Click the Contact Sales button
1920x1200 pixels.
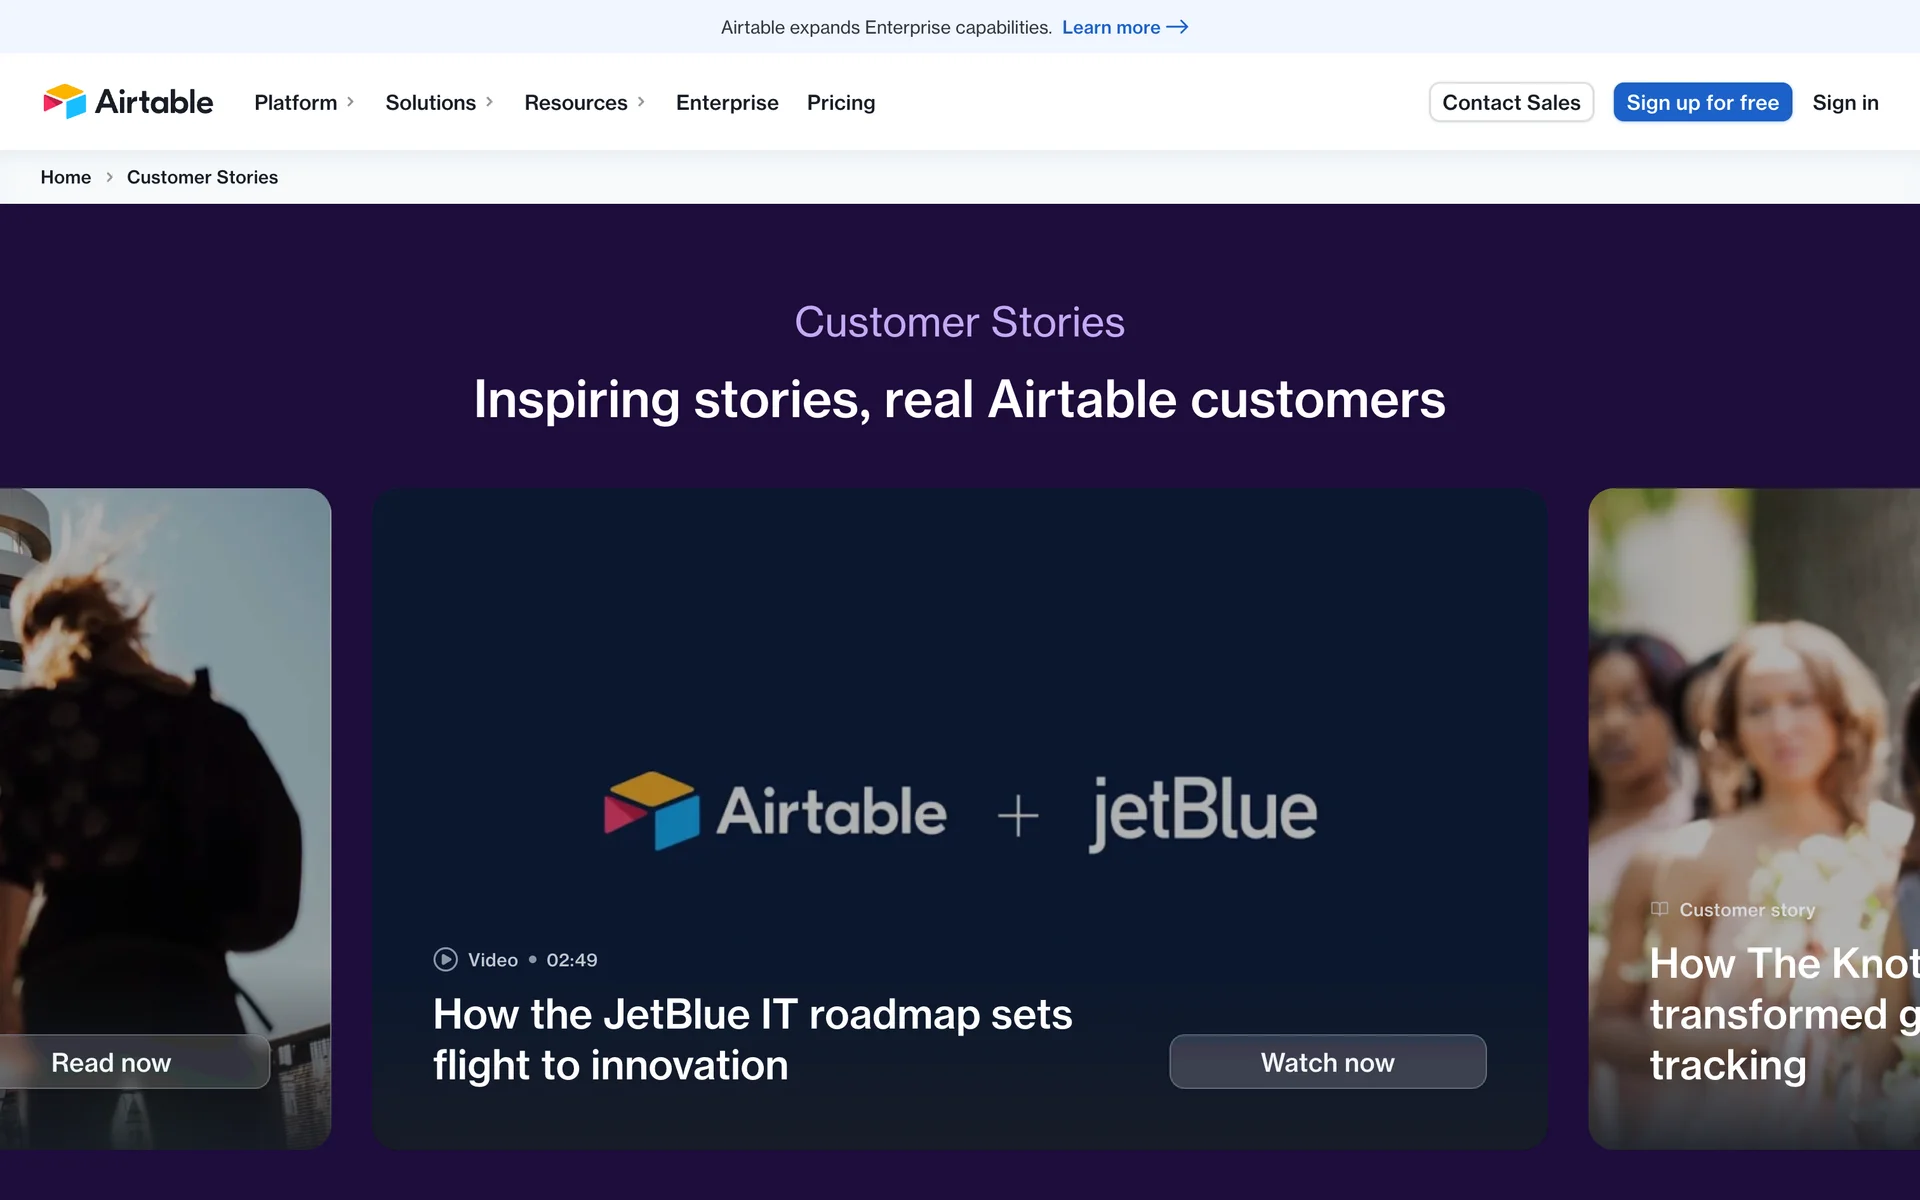(x=1511, y=102)
